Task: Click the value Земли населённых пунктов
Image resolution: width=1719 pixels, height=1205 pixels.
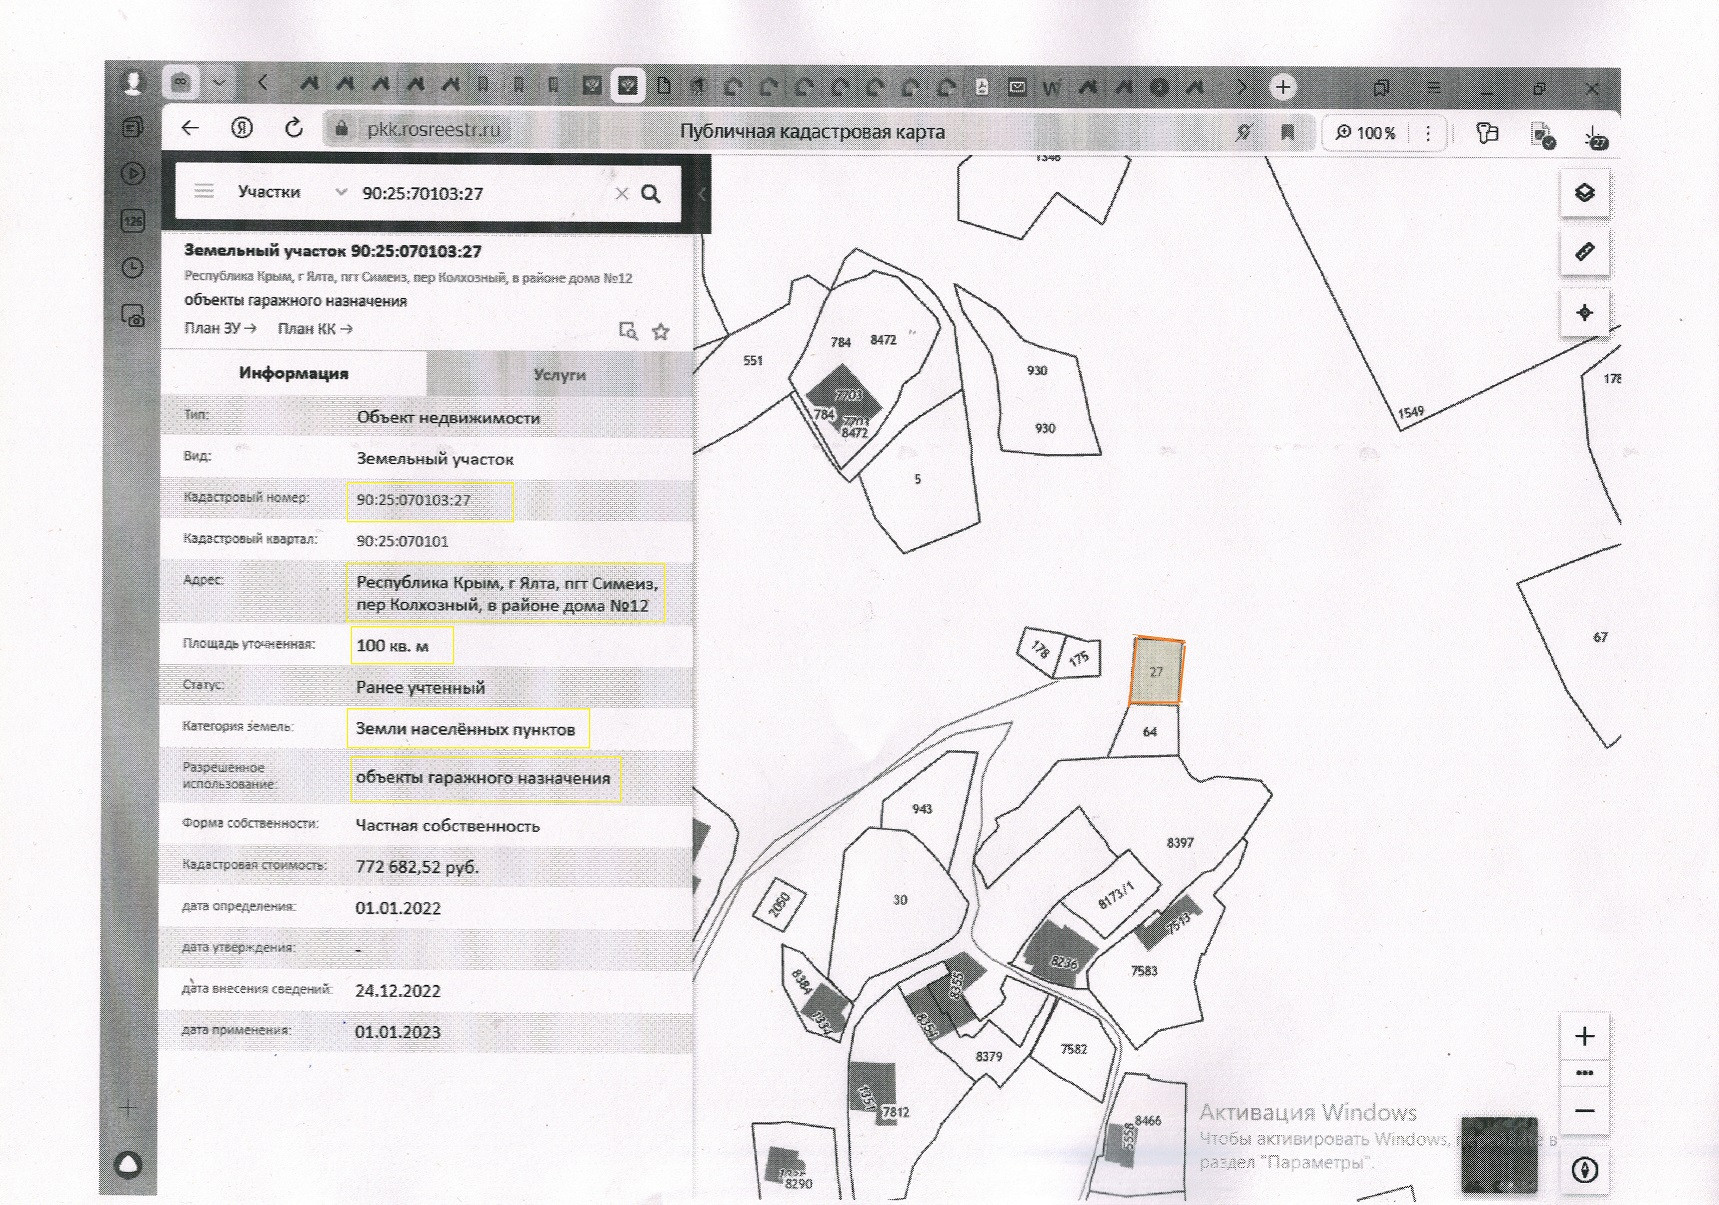Action: point(466,729)
